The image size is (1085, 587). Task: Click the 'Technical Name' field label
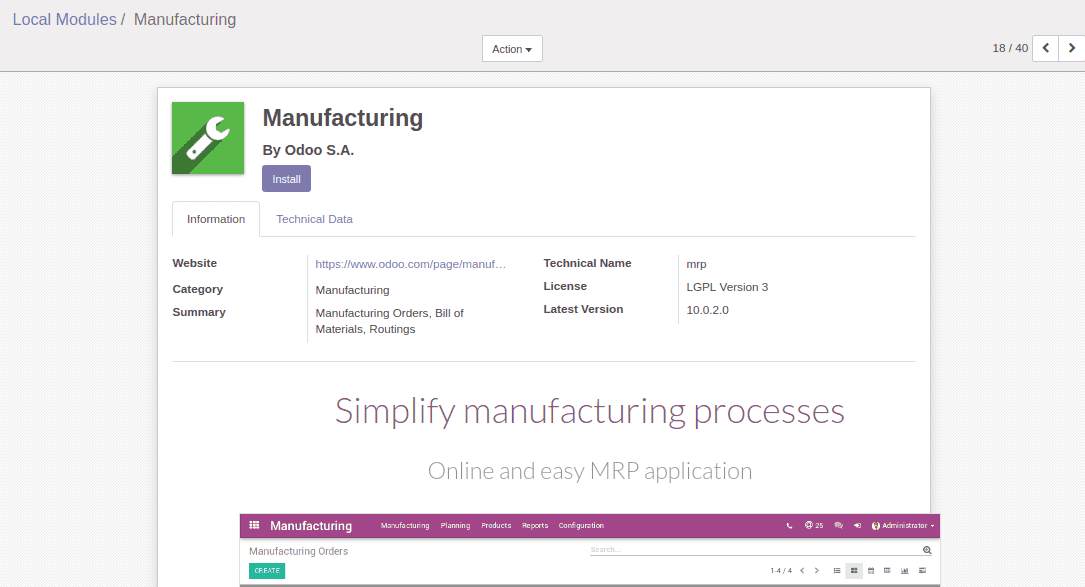pyautogui.click(x=587, y=263)
